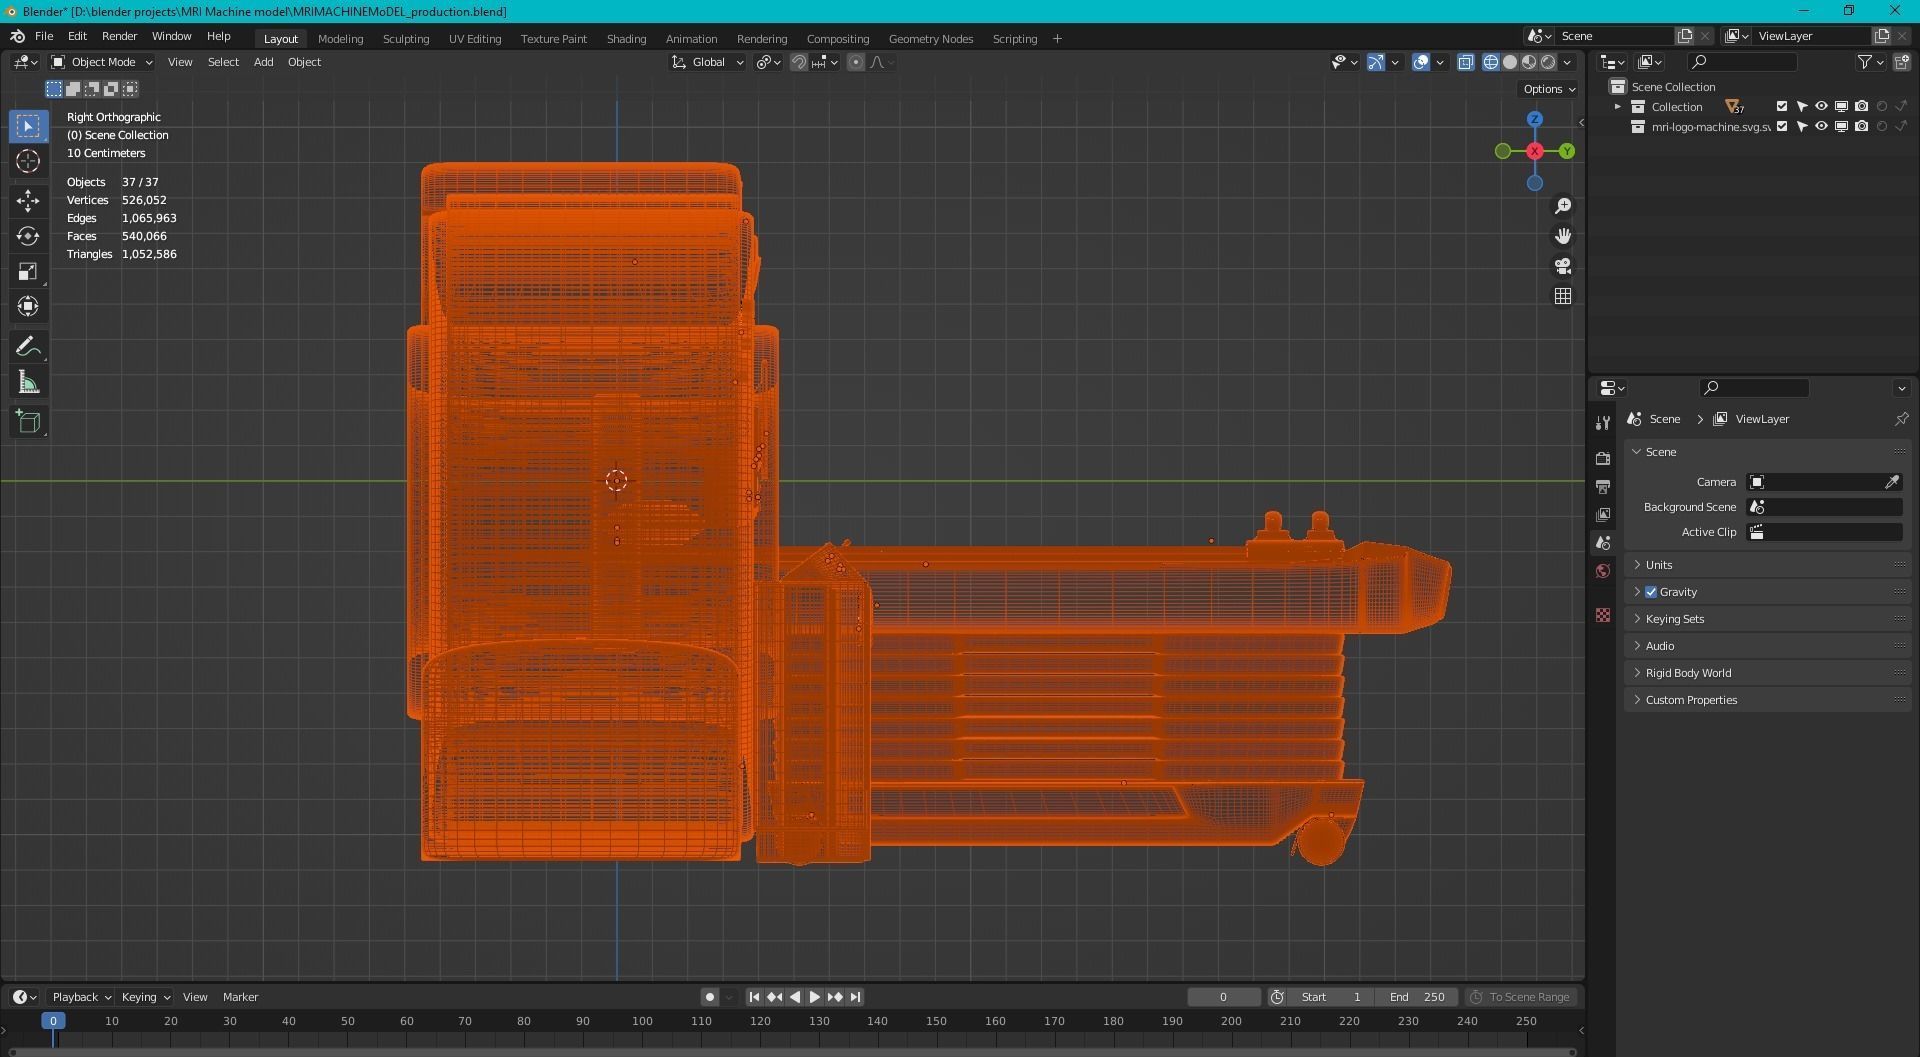Open the shading options dropdown arrow
The image size is (1920, 1057).
point(1567,62)
